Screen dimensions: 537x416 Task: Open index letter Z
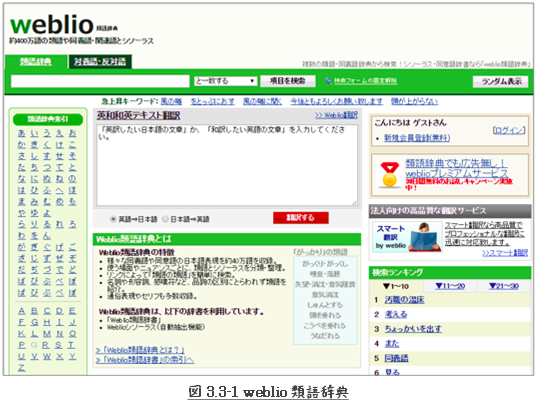[22, 368]
